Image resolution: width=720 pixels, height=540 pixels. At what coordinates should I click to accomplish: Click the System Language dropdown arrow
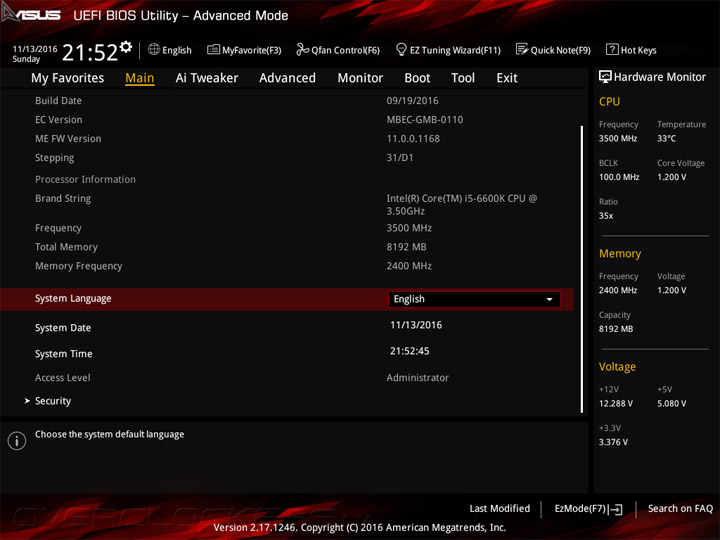point(549,299)
